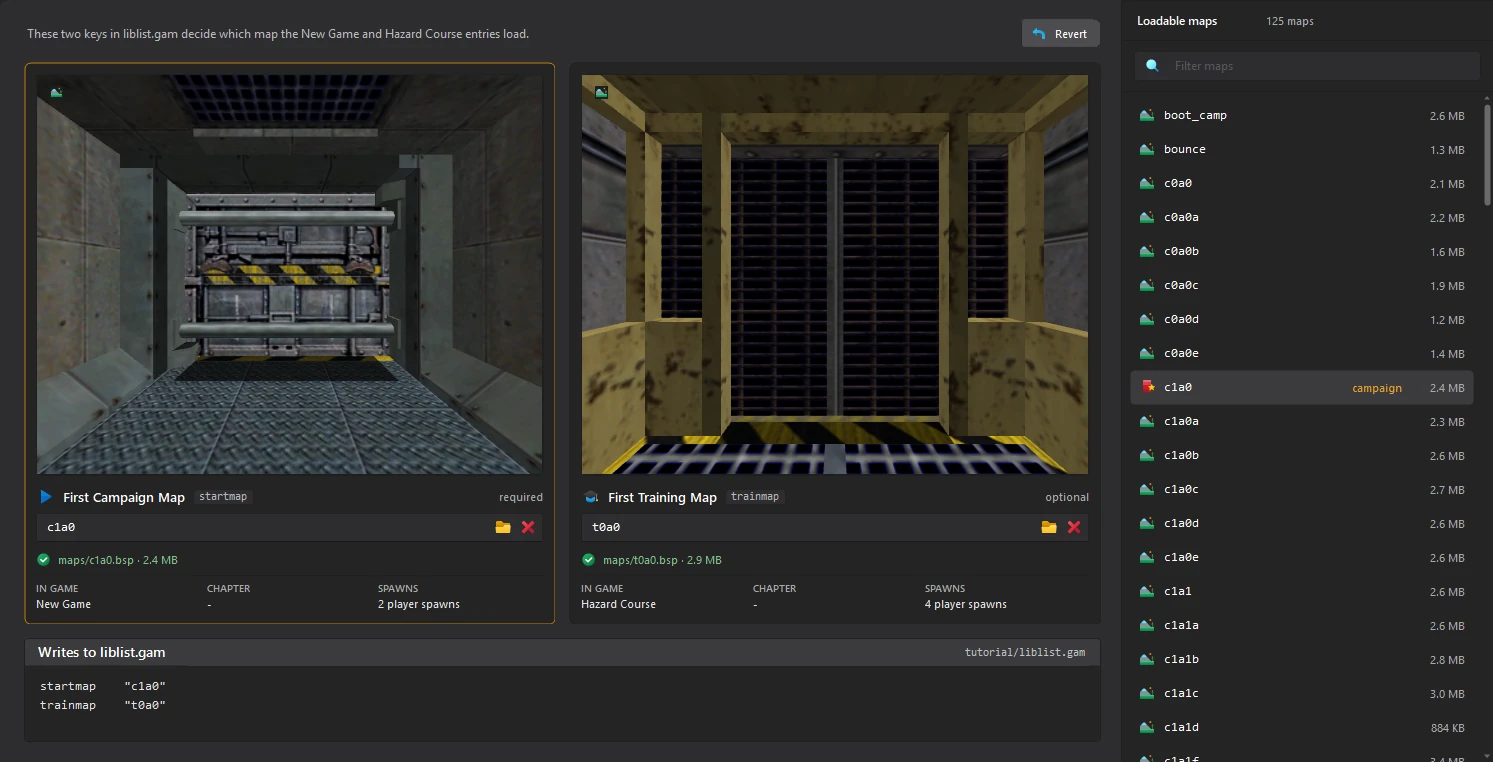This screenshot has width=1493, height=762.
Task: Select the First Training Map preview image
Action: click(835, 274)
